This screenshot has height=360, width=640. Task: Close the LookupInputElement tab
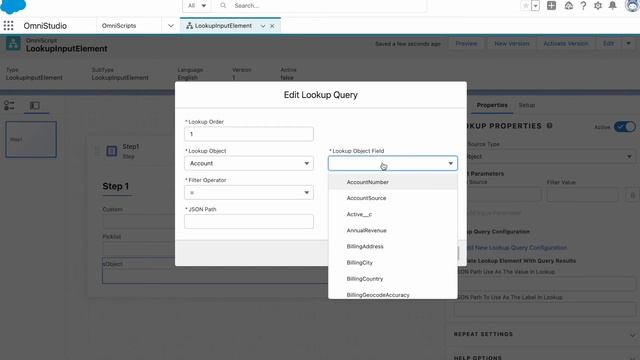pos(272,26)
